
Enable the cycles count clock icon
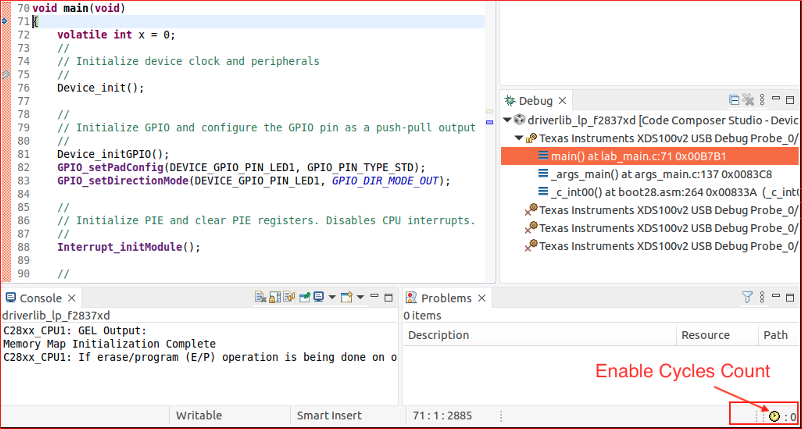pyautogui.click(x=773, y=416)
